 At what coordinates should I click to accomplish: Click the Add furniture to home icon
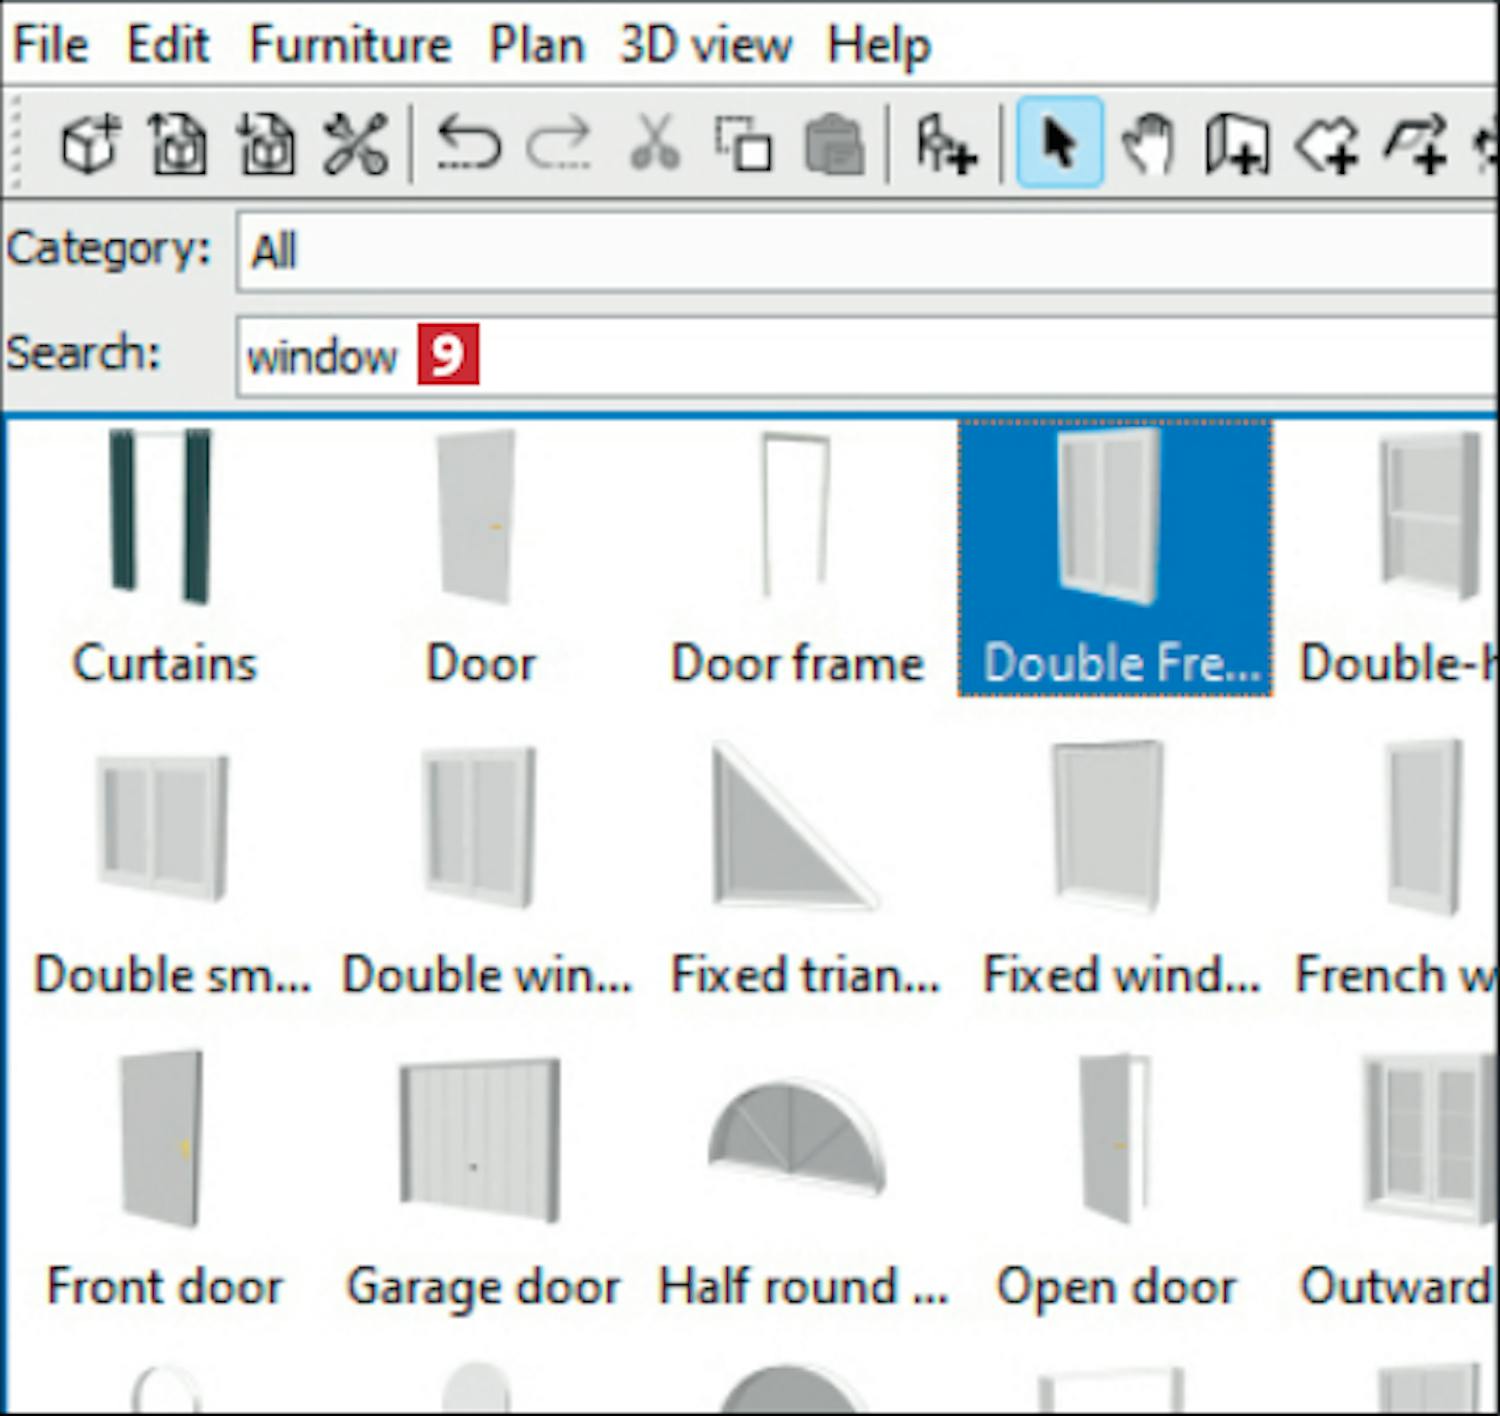click(x=945, y=145)
